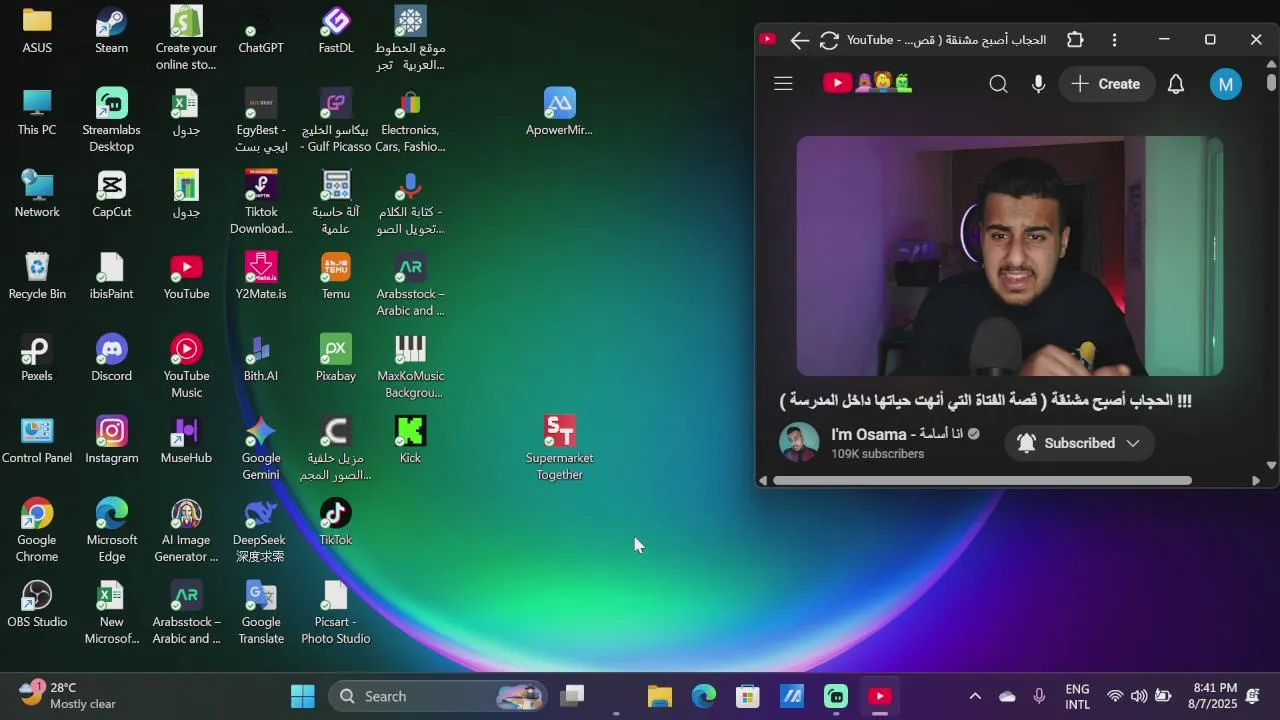
Task: Open OneDrive cloud tray icon
Action: 1007,696
